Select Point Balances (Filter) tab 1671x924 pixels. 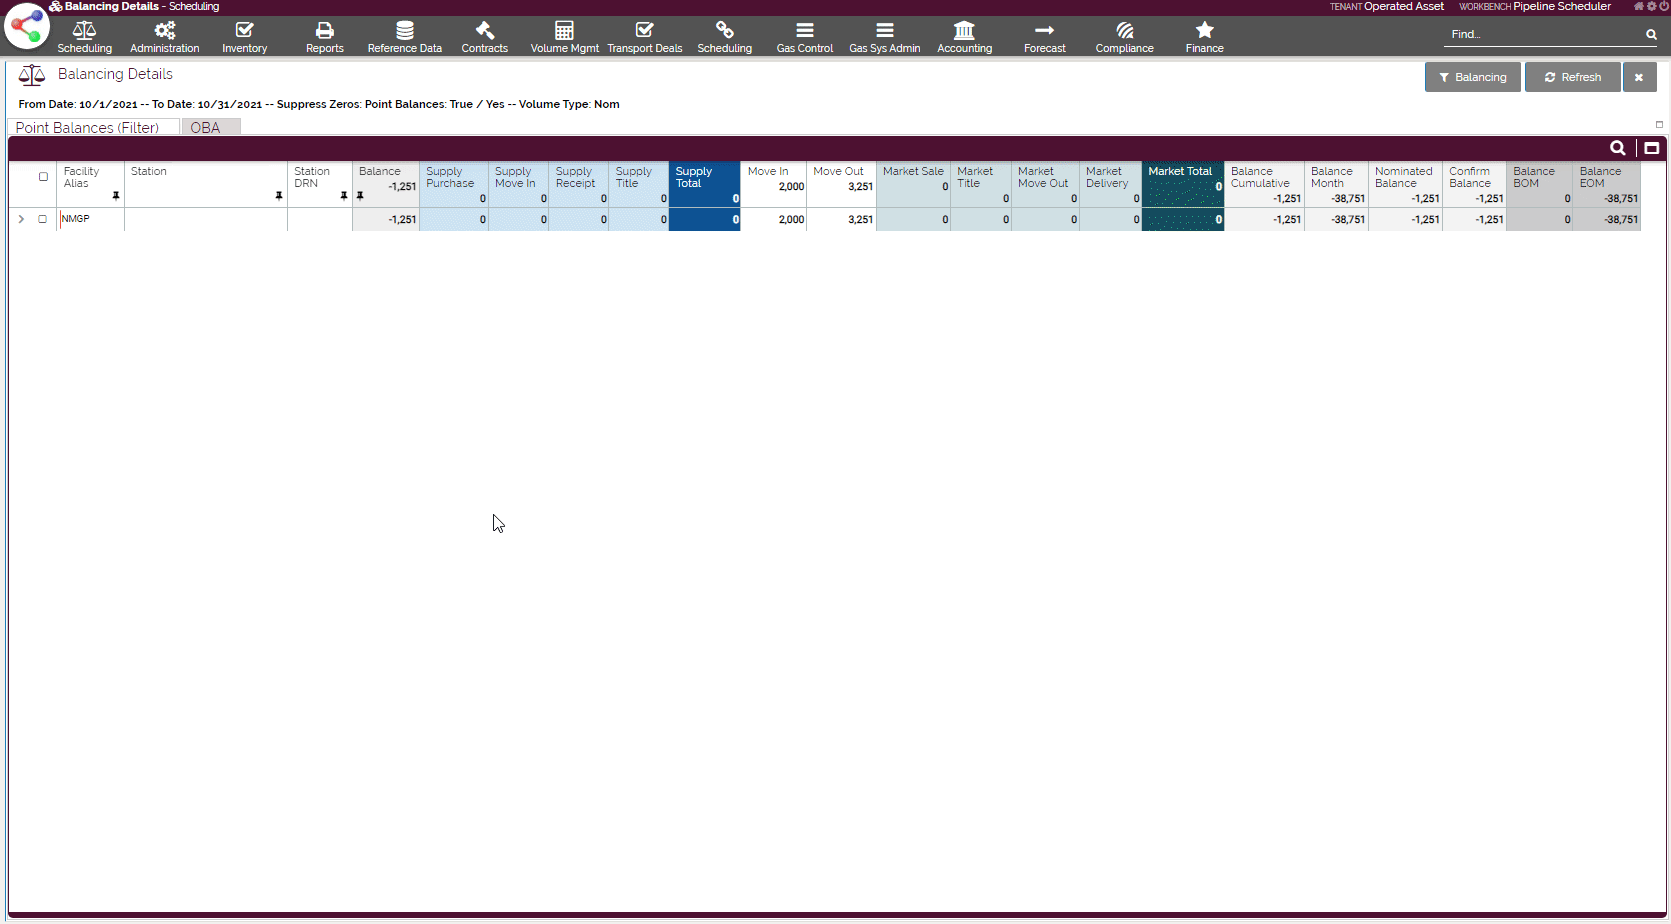pos(88,128)
